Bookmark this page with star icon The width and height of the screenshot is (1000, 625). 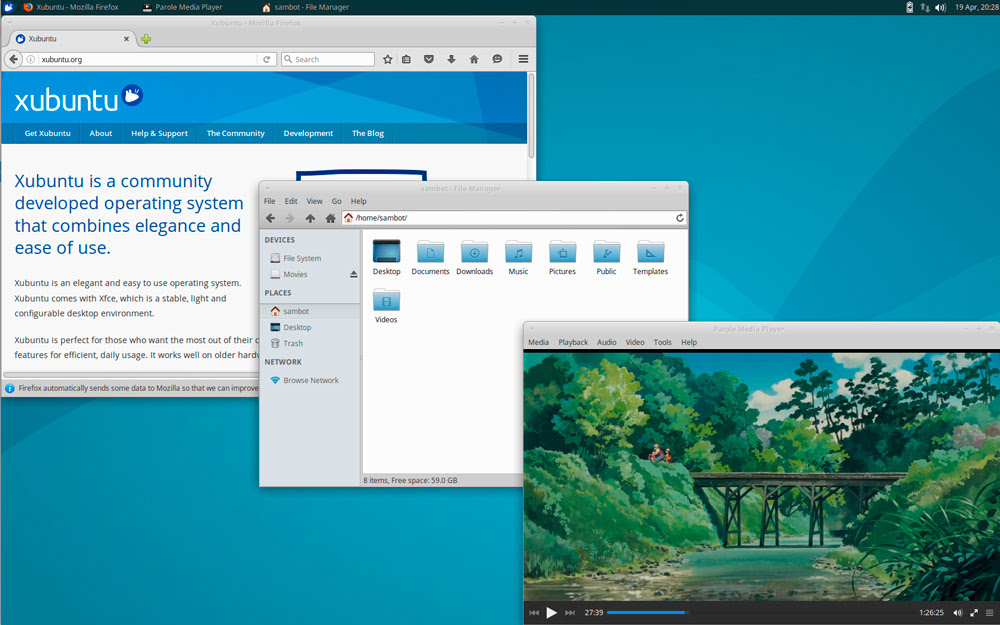(x=387, y=59)
